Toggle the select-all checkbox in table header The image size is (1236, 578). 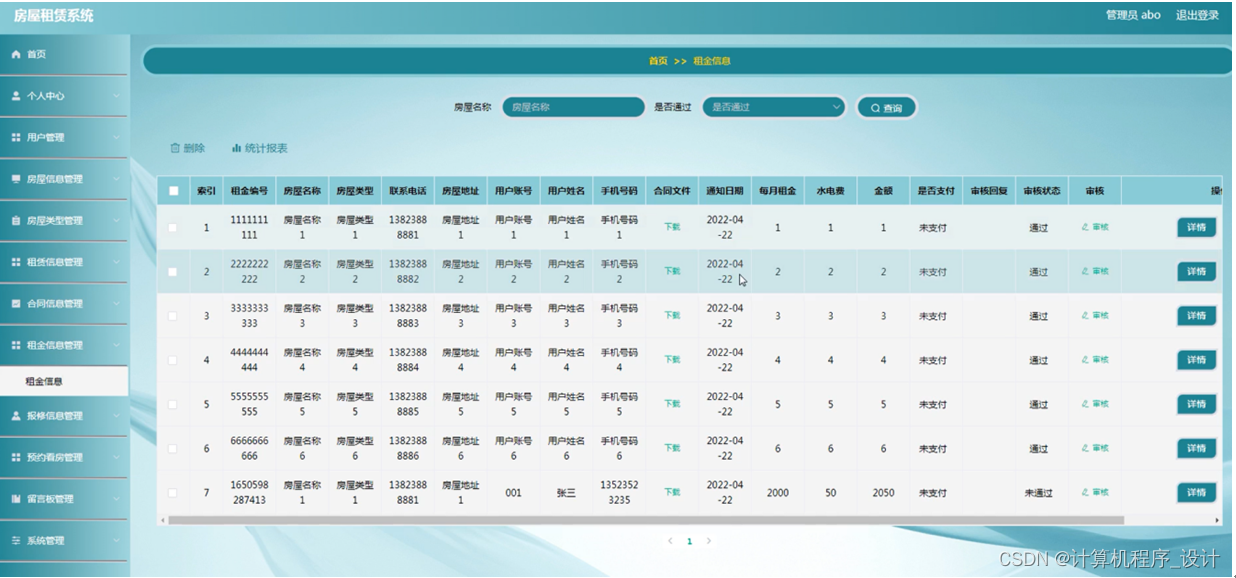pos(174,191)
